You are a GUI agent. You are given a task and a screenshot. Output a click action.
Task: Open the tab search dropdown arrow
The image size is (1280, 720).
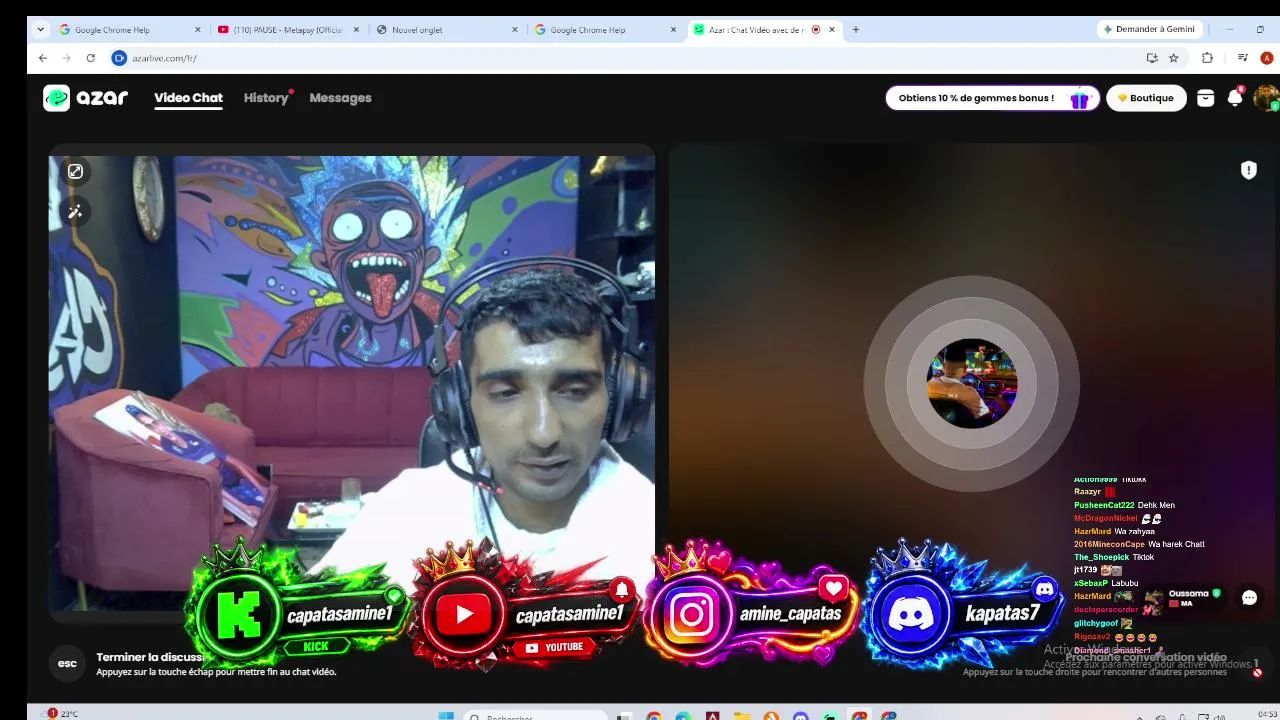[x=41, y=30]
